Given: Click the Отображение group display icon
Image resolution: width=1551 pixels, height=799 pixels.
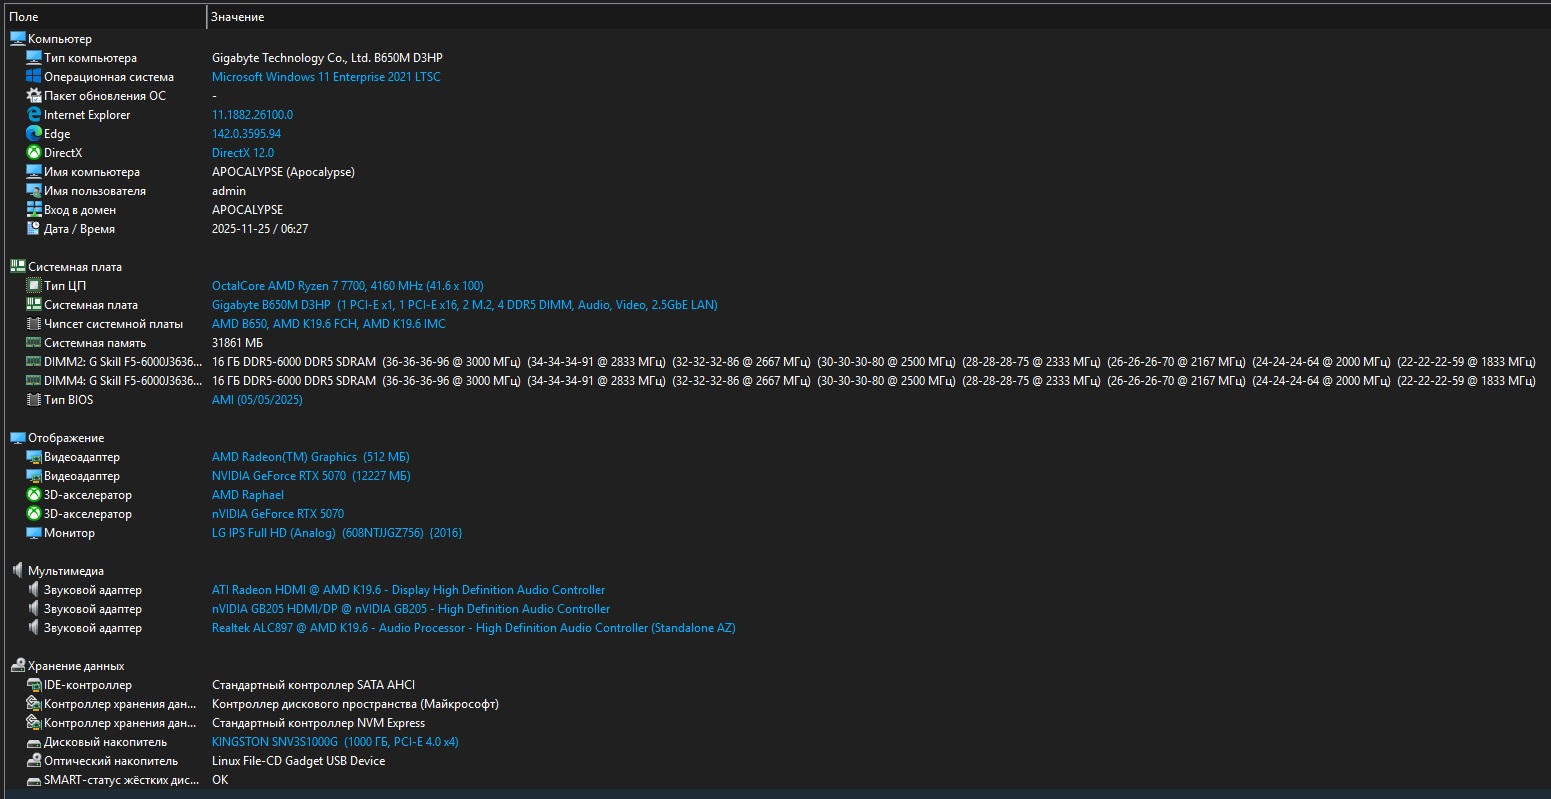Looking at the screenshot, I should [x=17, y=438].
